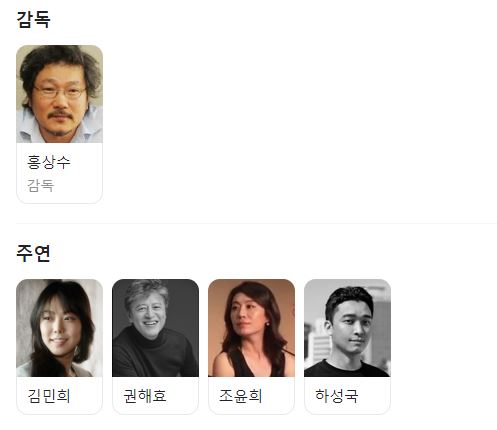Click blank card space right of 홍상수 name
Image resolution: width=497 pixels, height=430 pixels.
pyautogui.click(x=86, y=162)
